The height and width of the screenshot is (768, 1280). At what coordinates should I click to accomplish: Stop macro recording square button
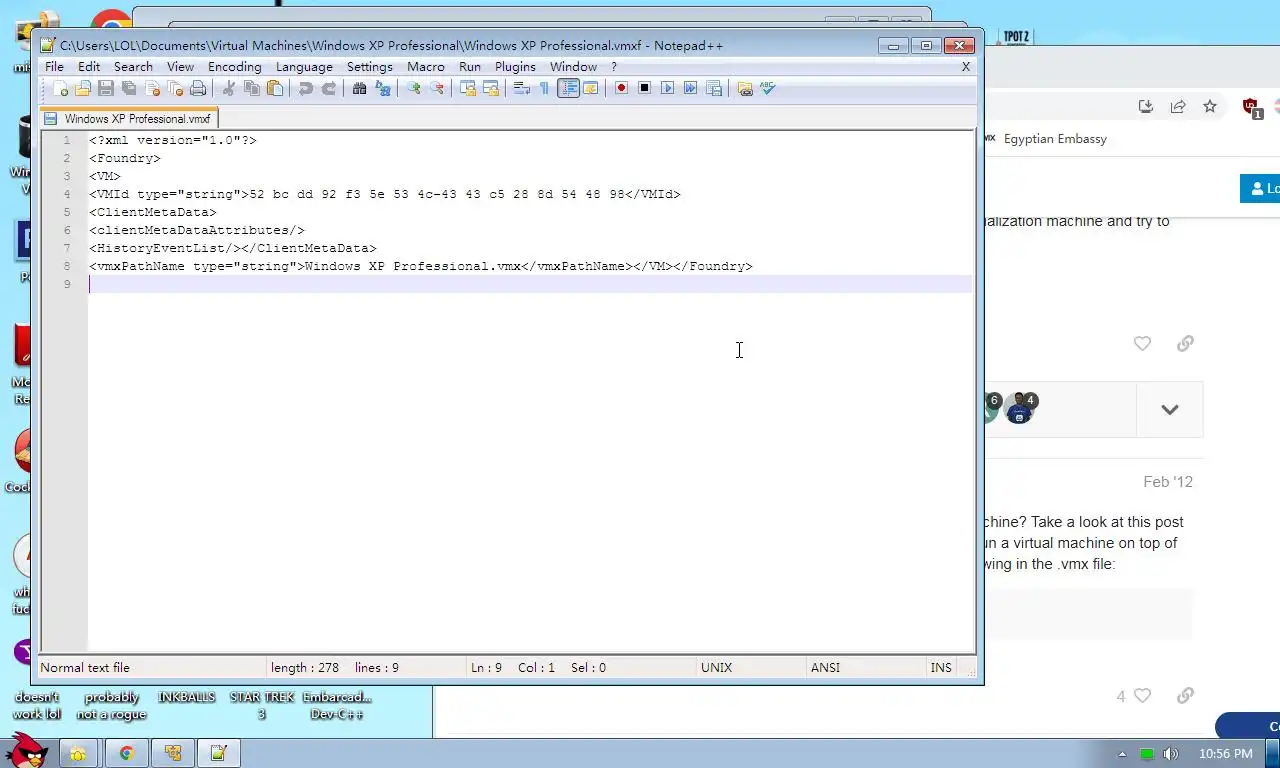644,88
